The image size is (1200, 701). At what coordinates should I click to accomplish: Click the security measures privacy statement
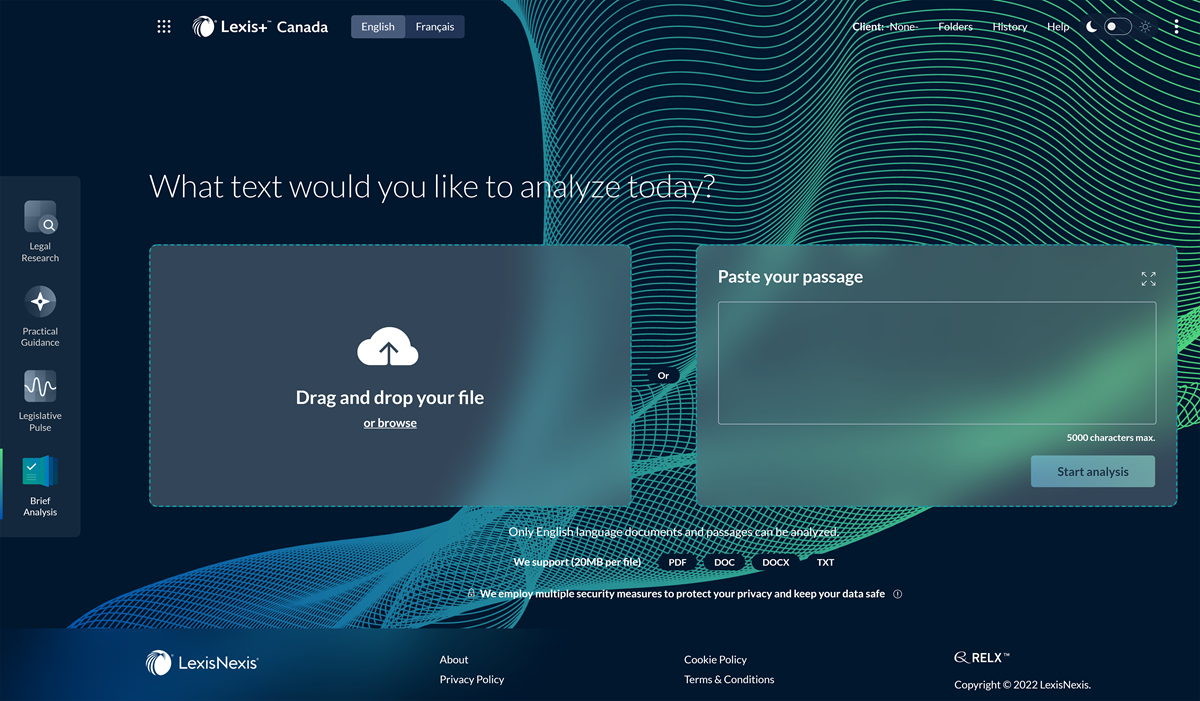[x=682, y=594]
